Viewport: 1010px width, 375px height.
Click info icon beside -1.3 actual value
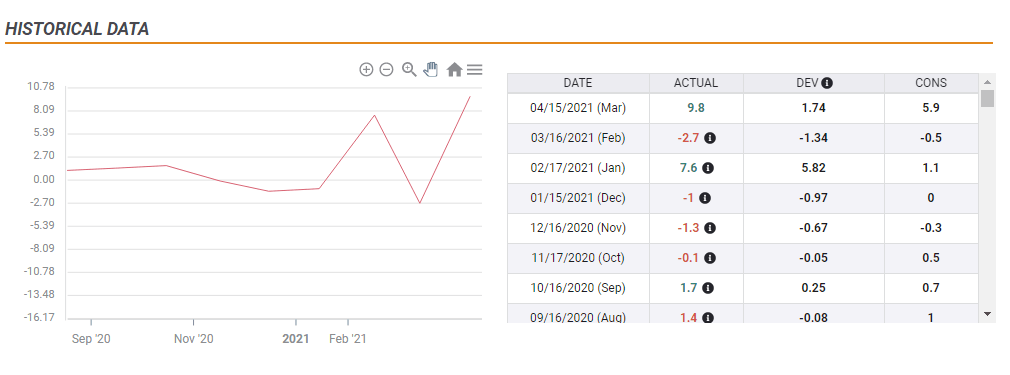coord(710,228)
